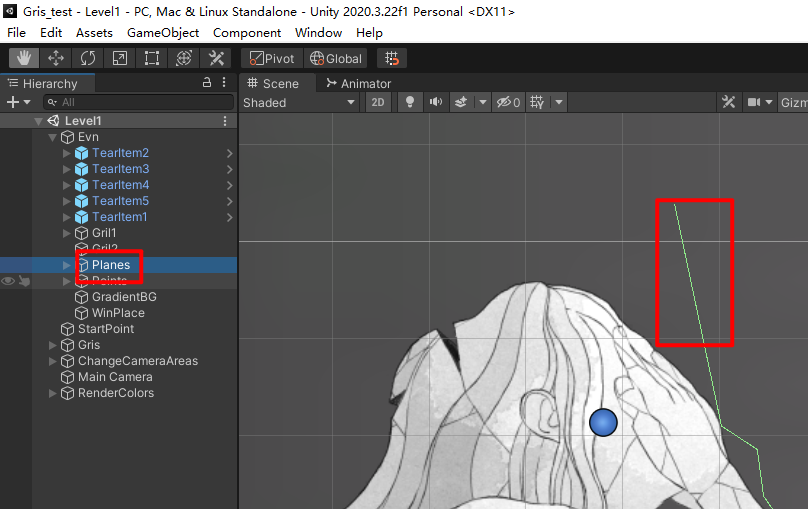Viewport: 808px width, 509px height.
Task: Open TearItem5 prefab arrow
Action: [x=229, y=201]
